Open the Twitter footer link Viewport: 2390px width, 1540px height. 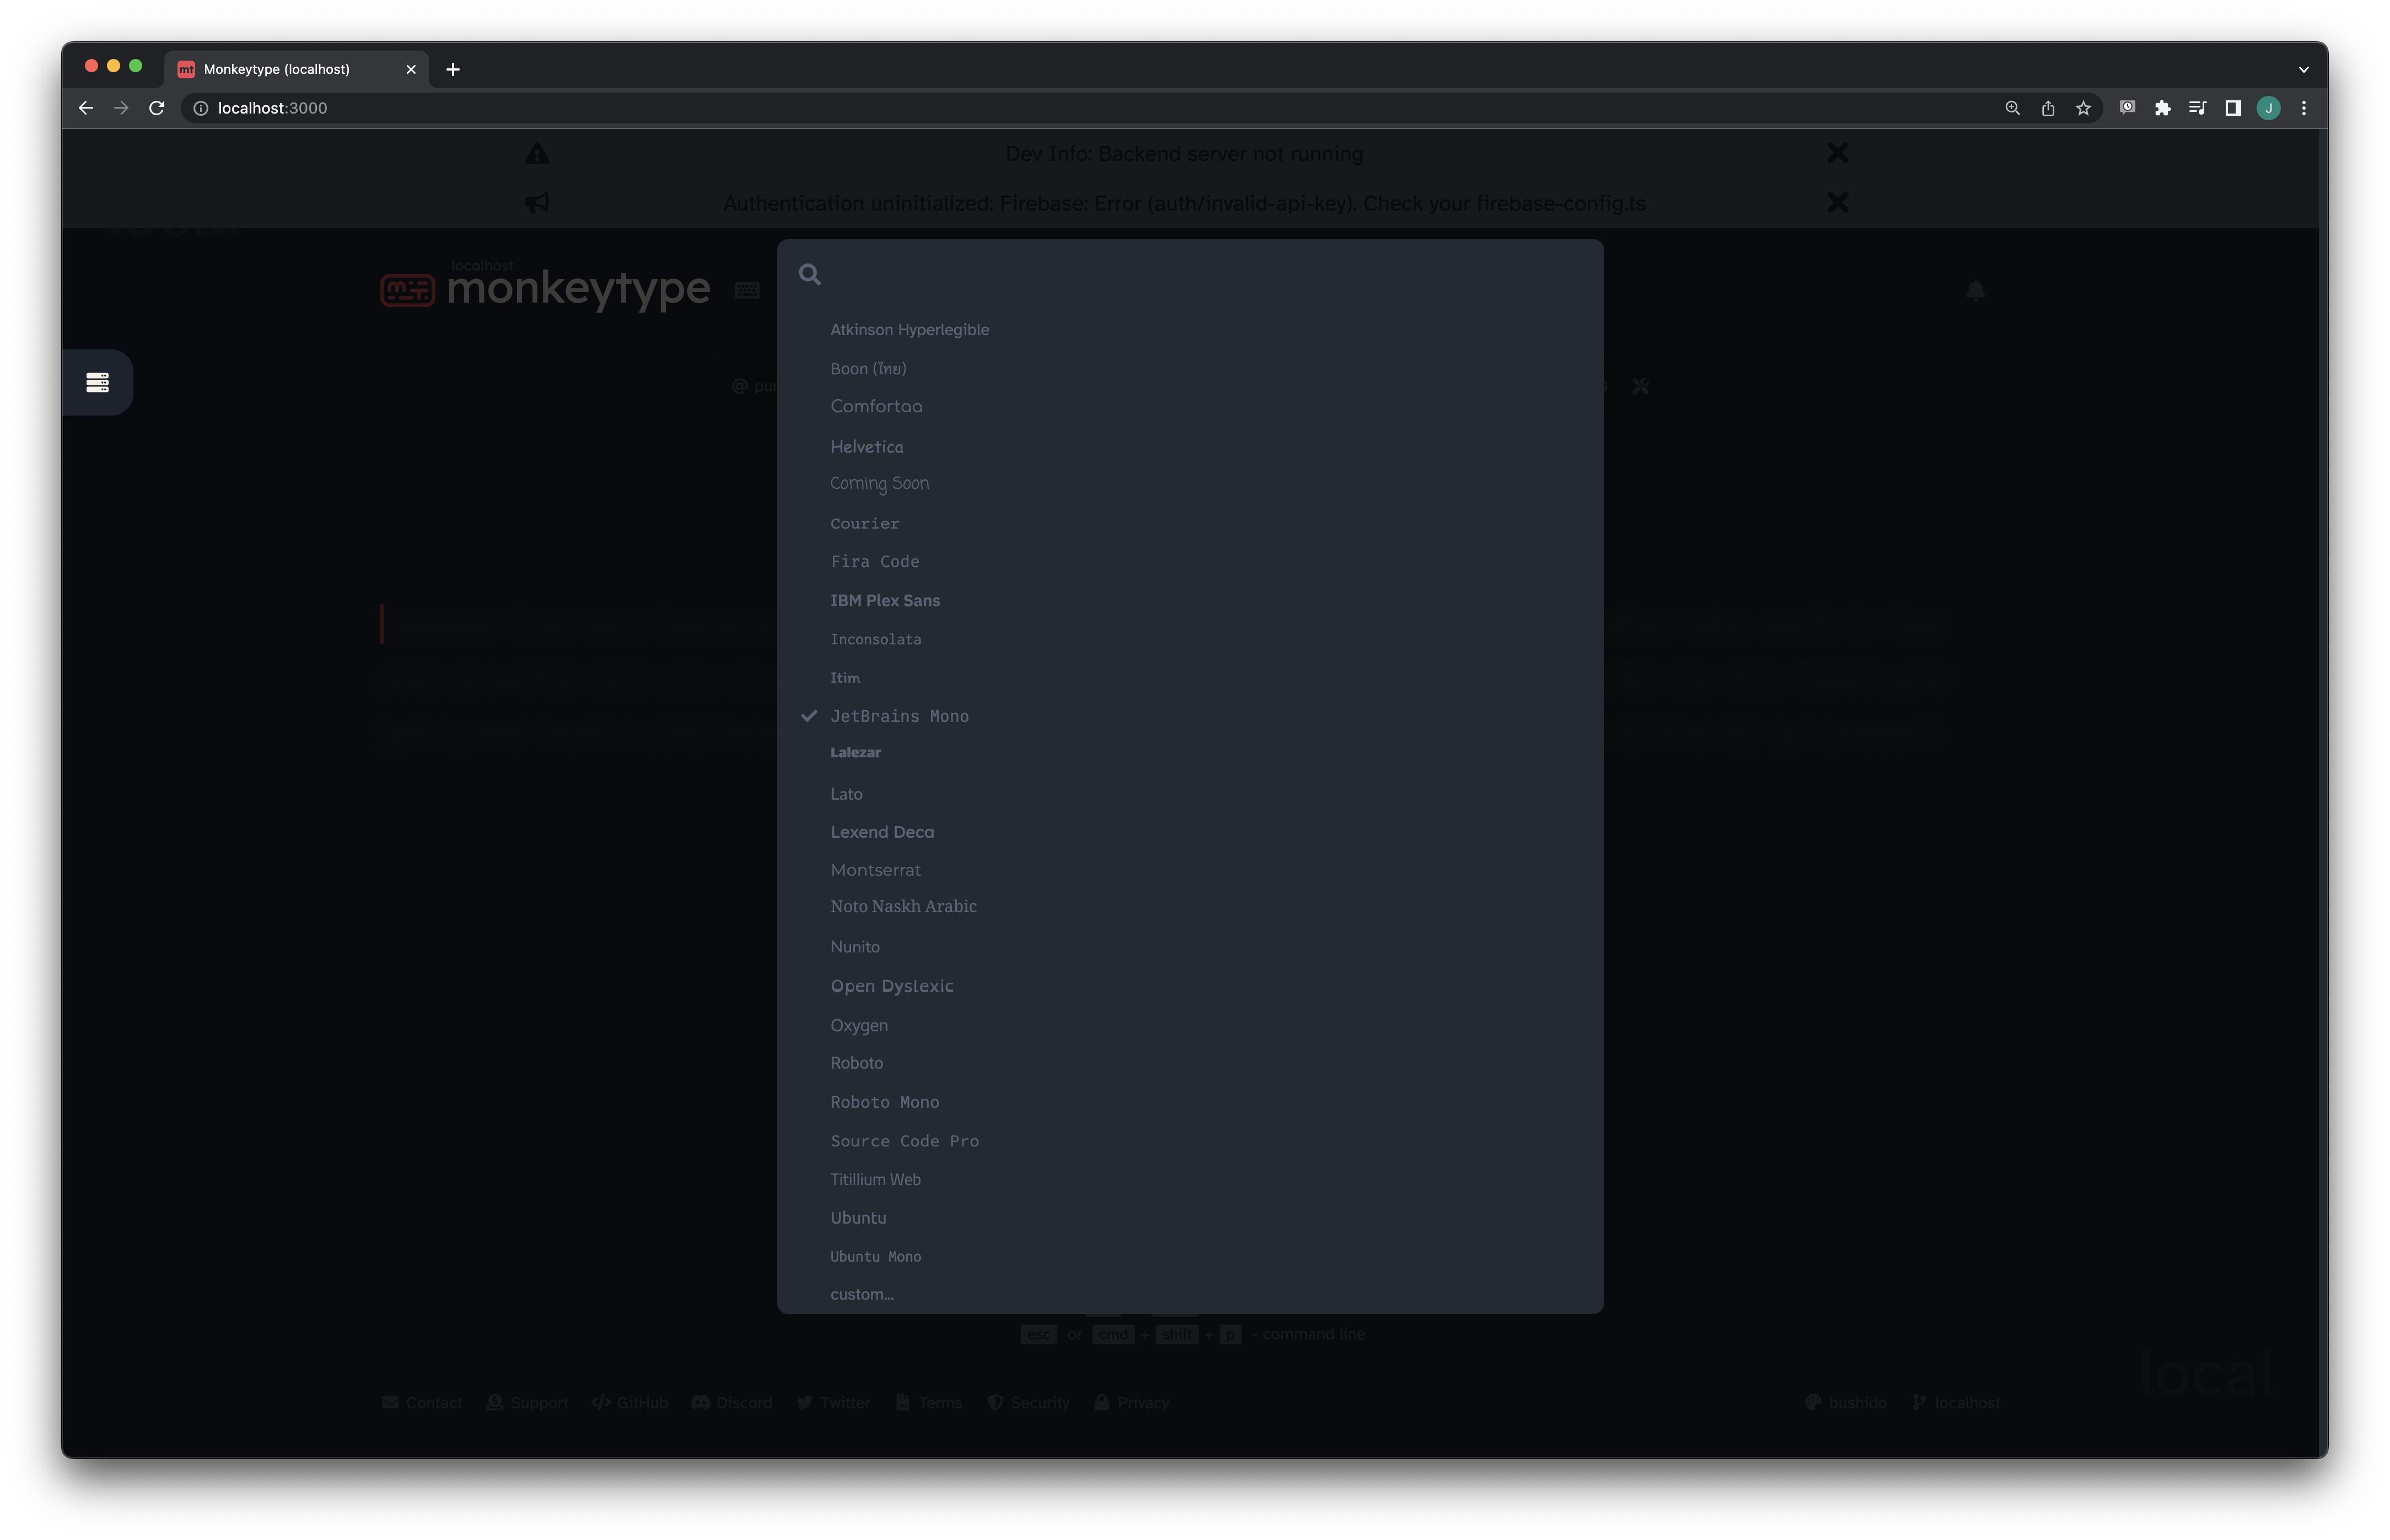(833, 1403)
